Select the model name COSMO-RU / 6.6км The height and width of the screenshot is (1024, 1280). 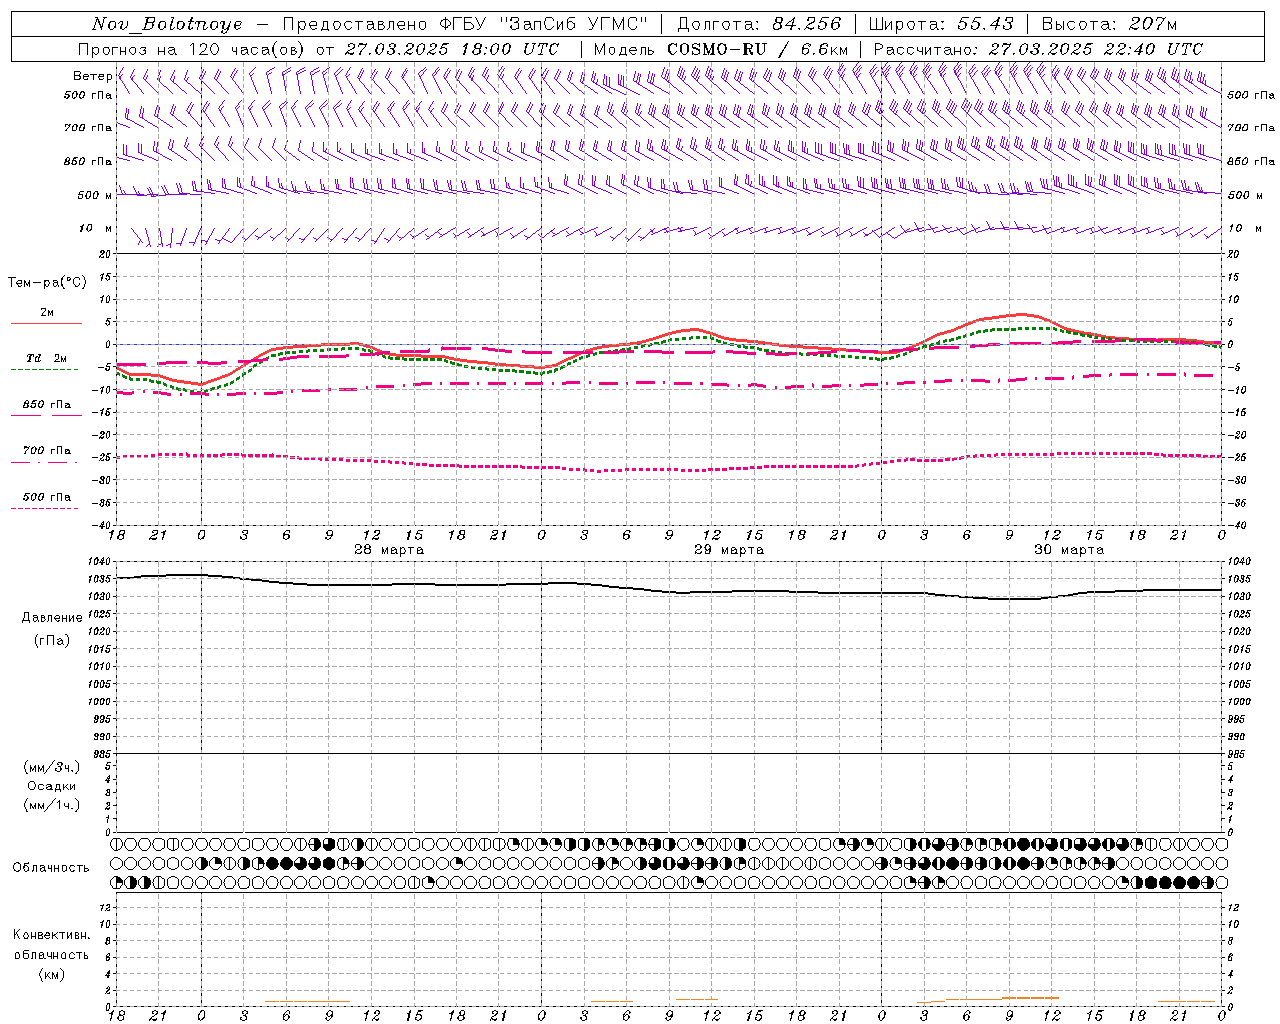758,49
